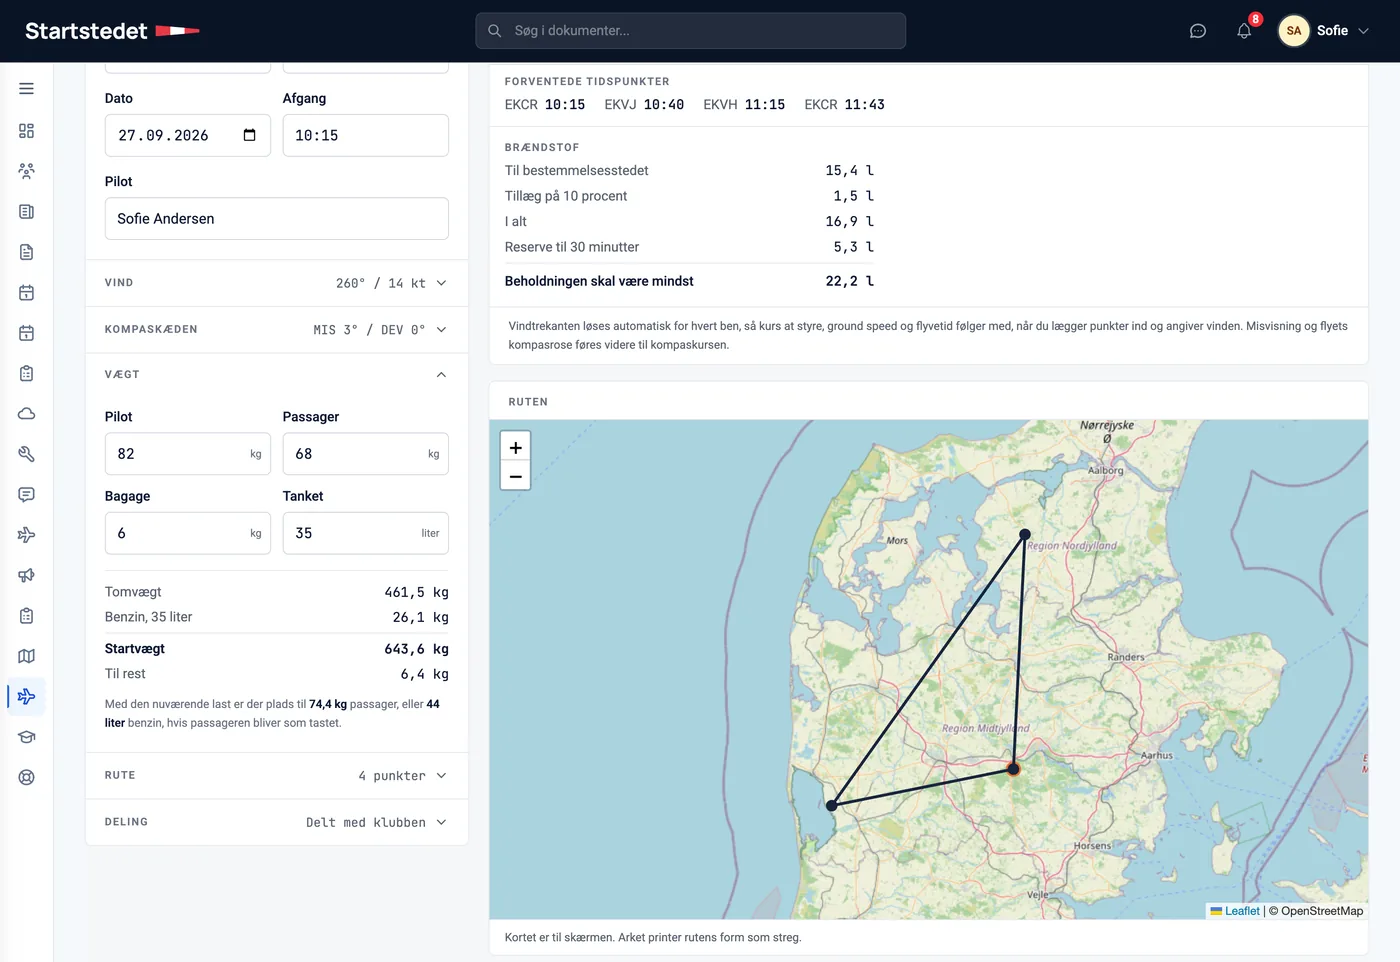Open the dashboard grid icon in sidebar
The image size is (1400, 962).
tap(27, 131)
